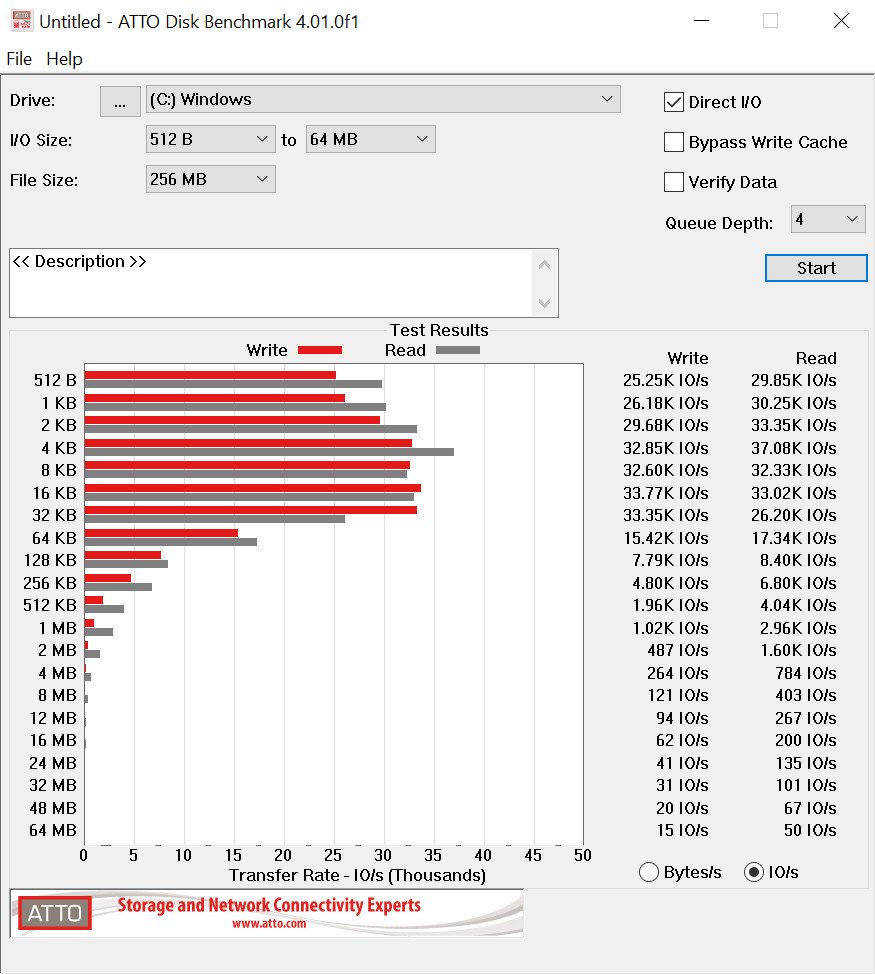Screen dimensions: 875x974
Task: Click the 64 MB row label in chart
Action: point(53,831)
